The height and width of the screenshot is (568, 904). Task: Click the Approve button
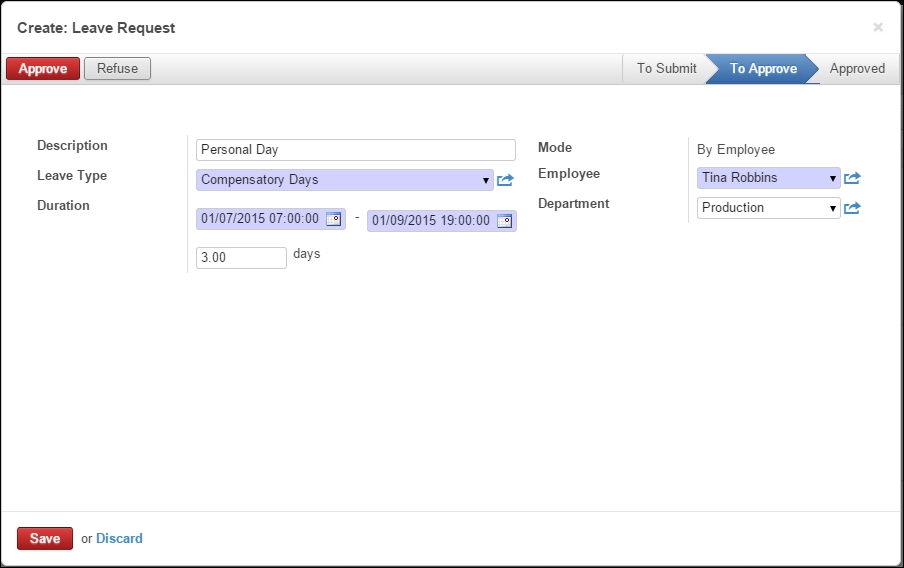[43, 69]
